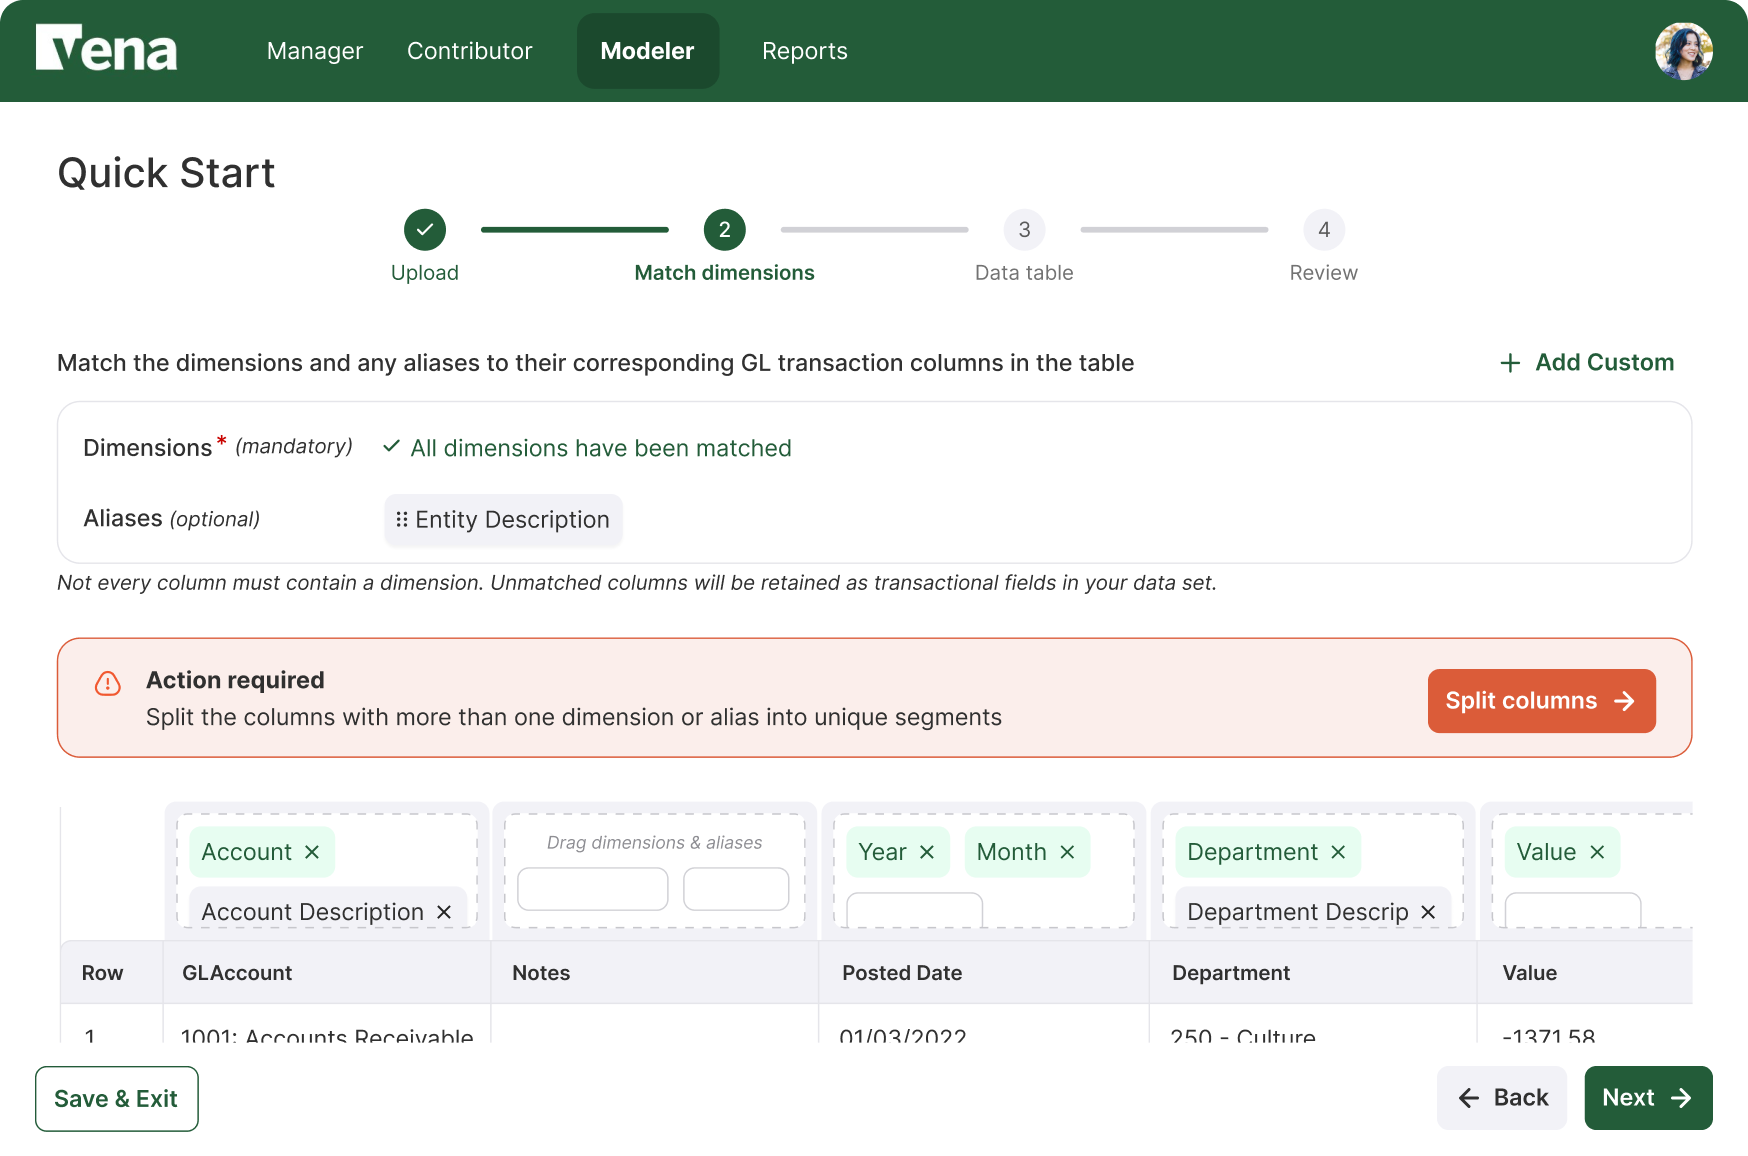
Task: Click step 3 Data table circle
Action: point(1024,230)
